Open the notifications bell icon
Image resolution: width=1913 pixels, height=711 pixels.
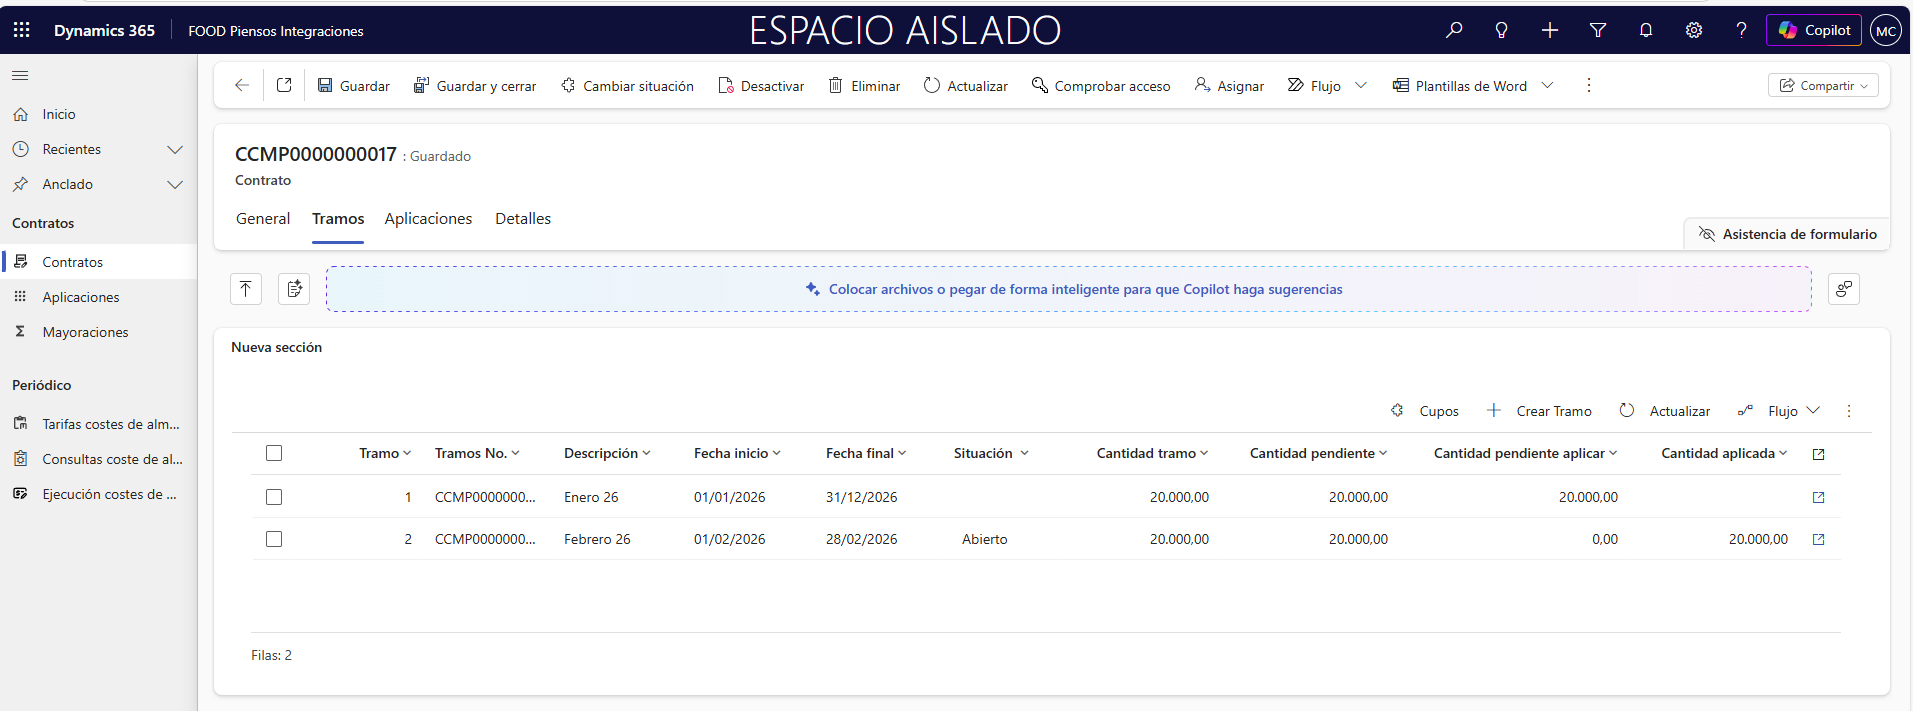click(x=1645, y=30)
